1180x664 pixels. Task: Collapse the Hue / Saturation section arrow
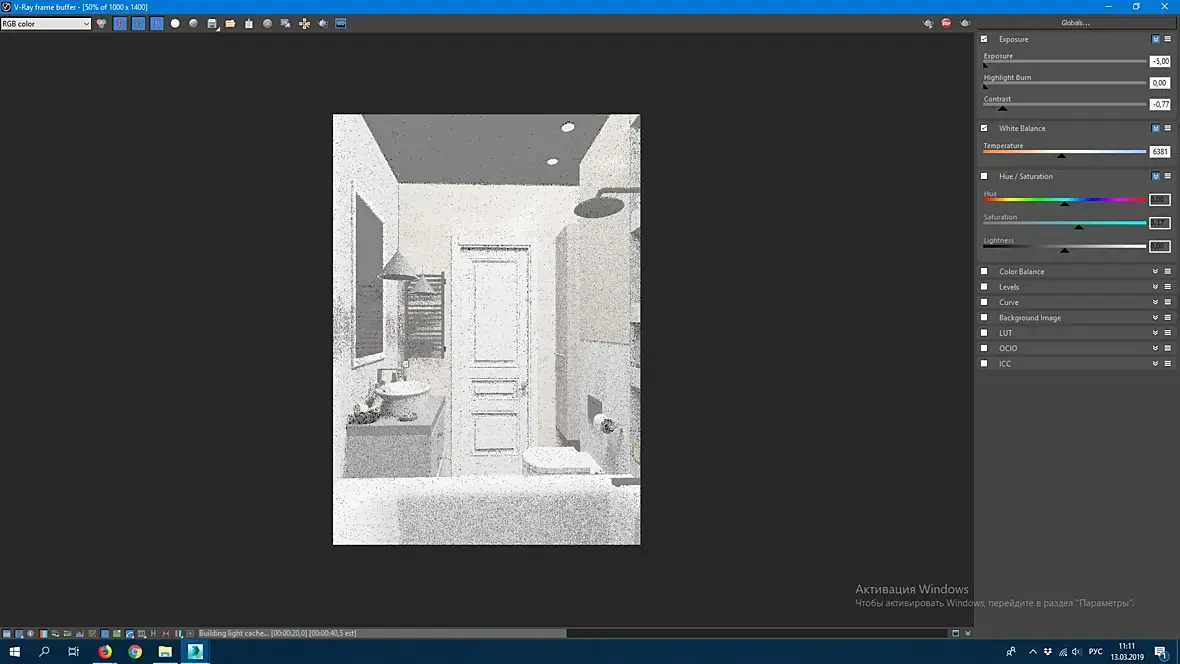(x=1156, y=176)
